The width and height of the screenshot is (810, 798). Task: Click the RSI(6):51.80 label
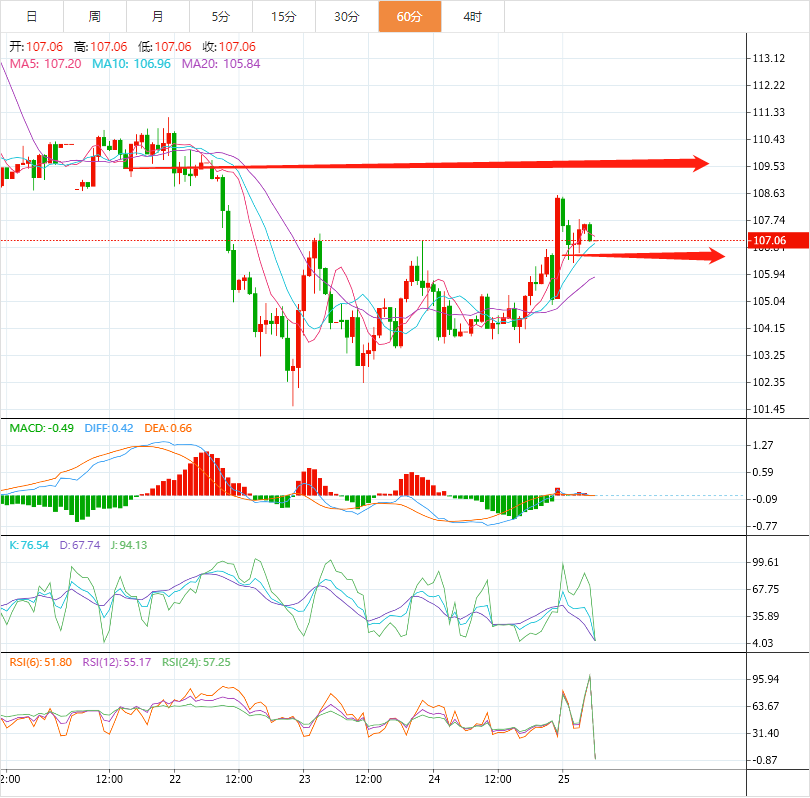41,662
